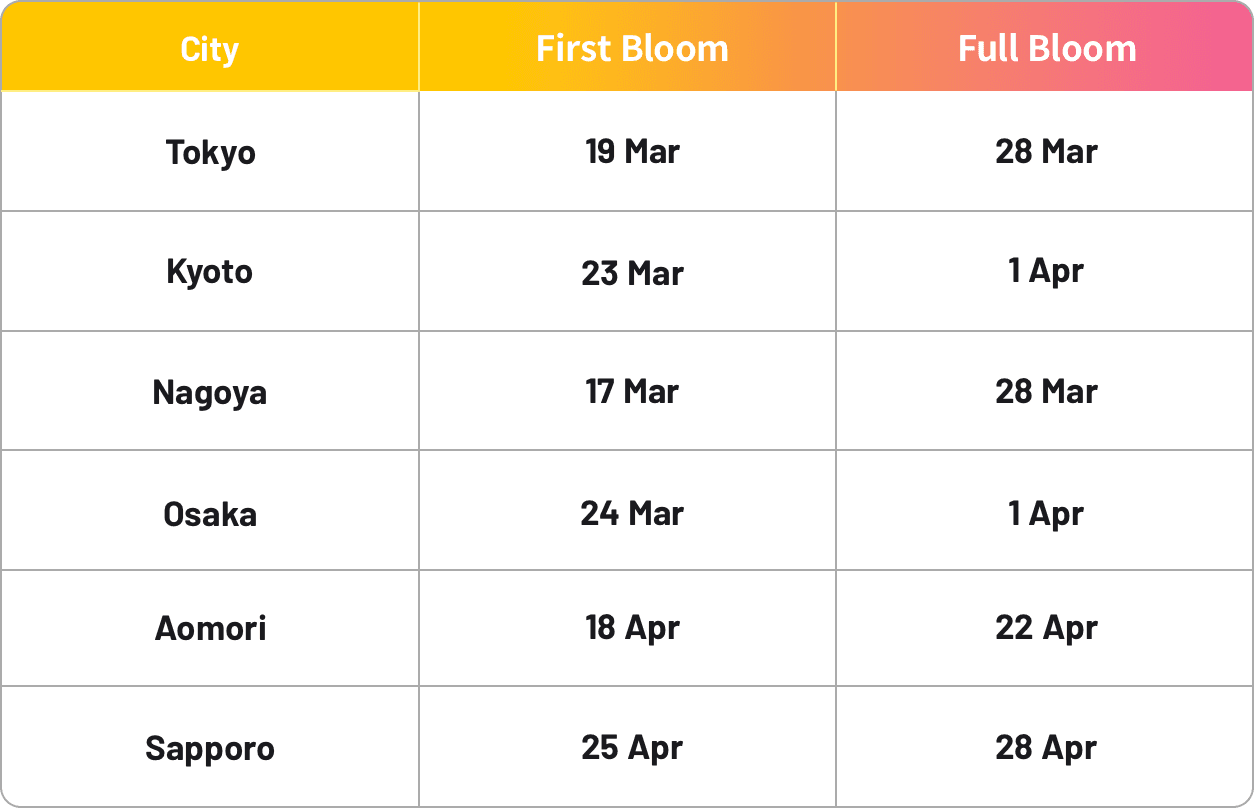This screenshot has width=1254, height=808.
Task: Click Nagoya's 17 Mar first bloom date
Action: (x=632, y=392)
